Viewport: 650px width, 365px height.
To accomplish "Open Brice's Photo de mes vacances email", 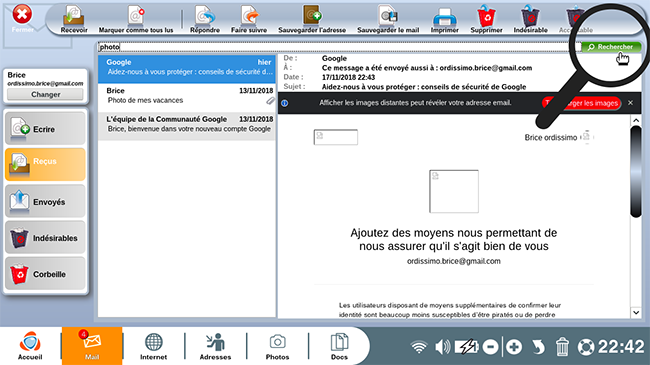I will pos(187,97).
